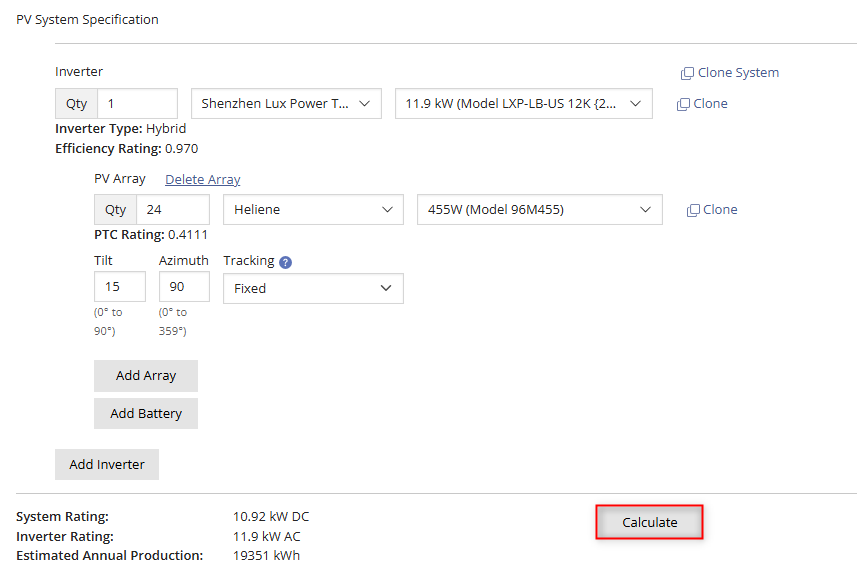
Task: Expand the 455W panel model dropdown
Action: (539, 210)
